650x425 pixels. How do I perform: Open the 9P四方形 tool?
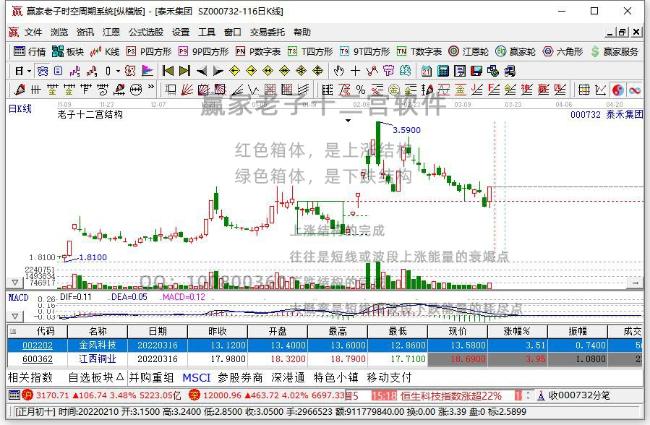[204, 51]
